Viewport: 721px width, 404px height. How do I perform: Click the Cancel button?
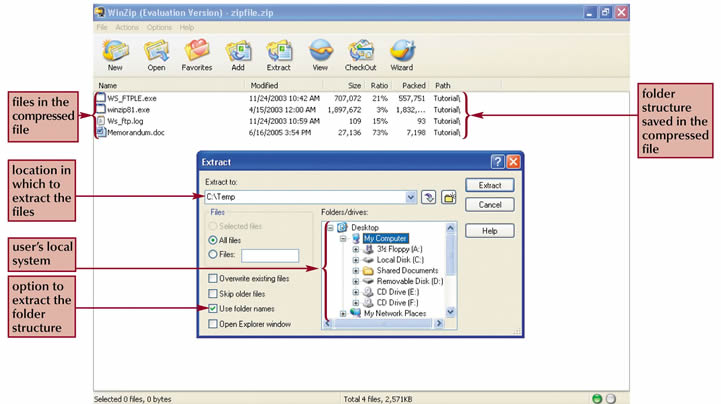[x=490, y=205]
